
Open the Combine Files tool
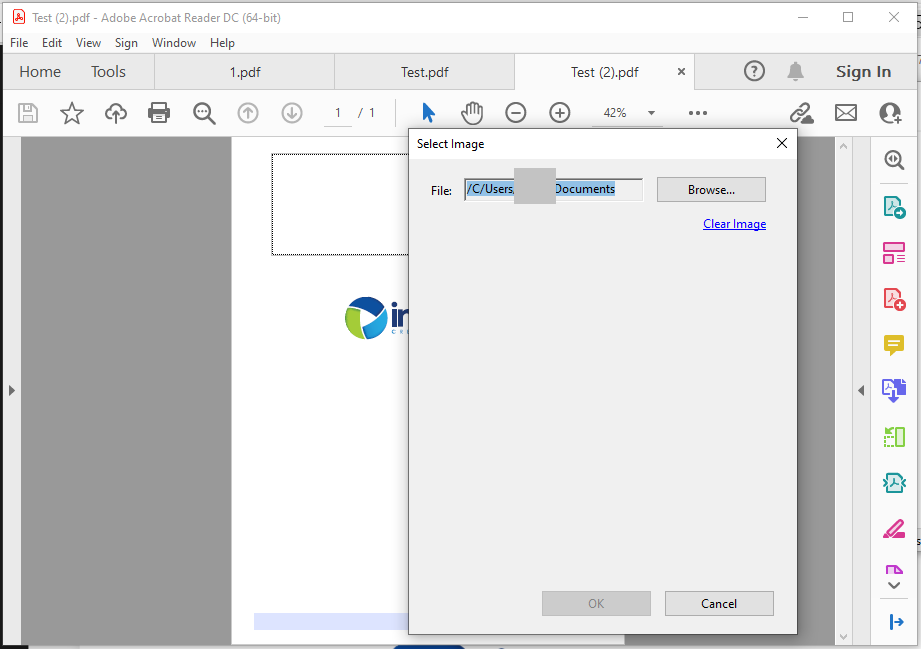click(x=893, y=390)
